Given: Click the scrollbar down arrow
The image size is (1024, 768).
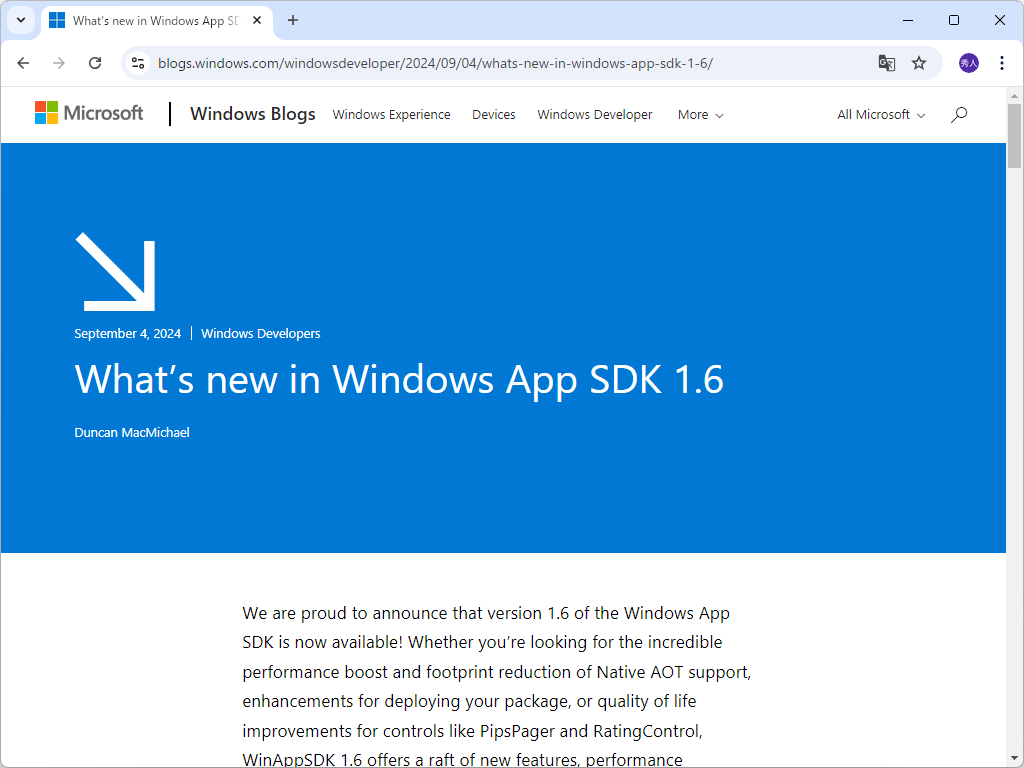Looking at the screenshot, I should pyautogui.click(x=1014, y=759).
